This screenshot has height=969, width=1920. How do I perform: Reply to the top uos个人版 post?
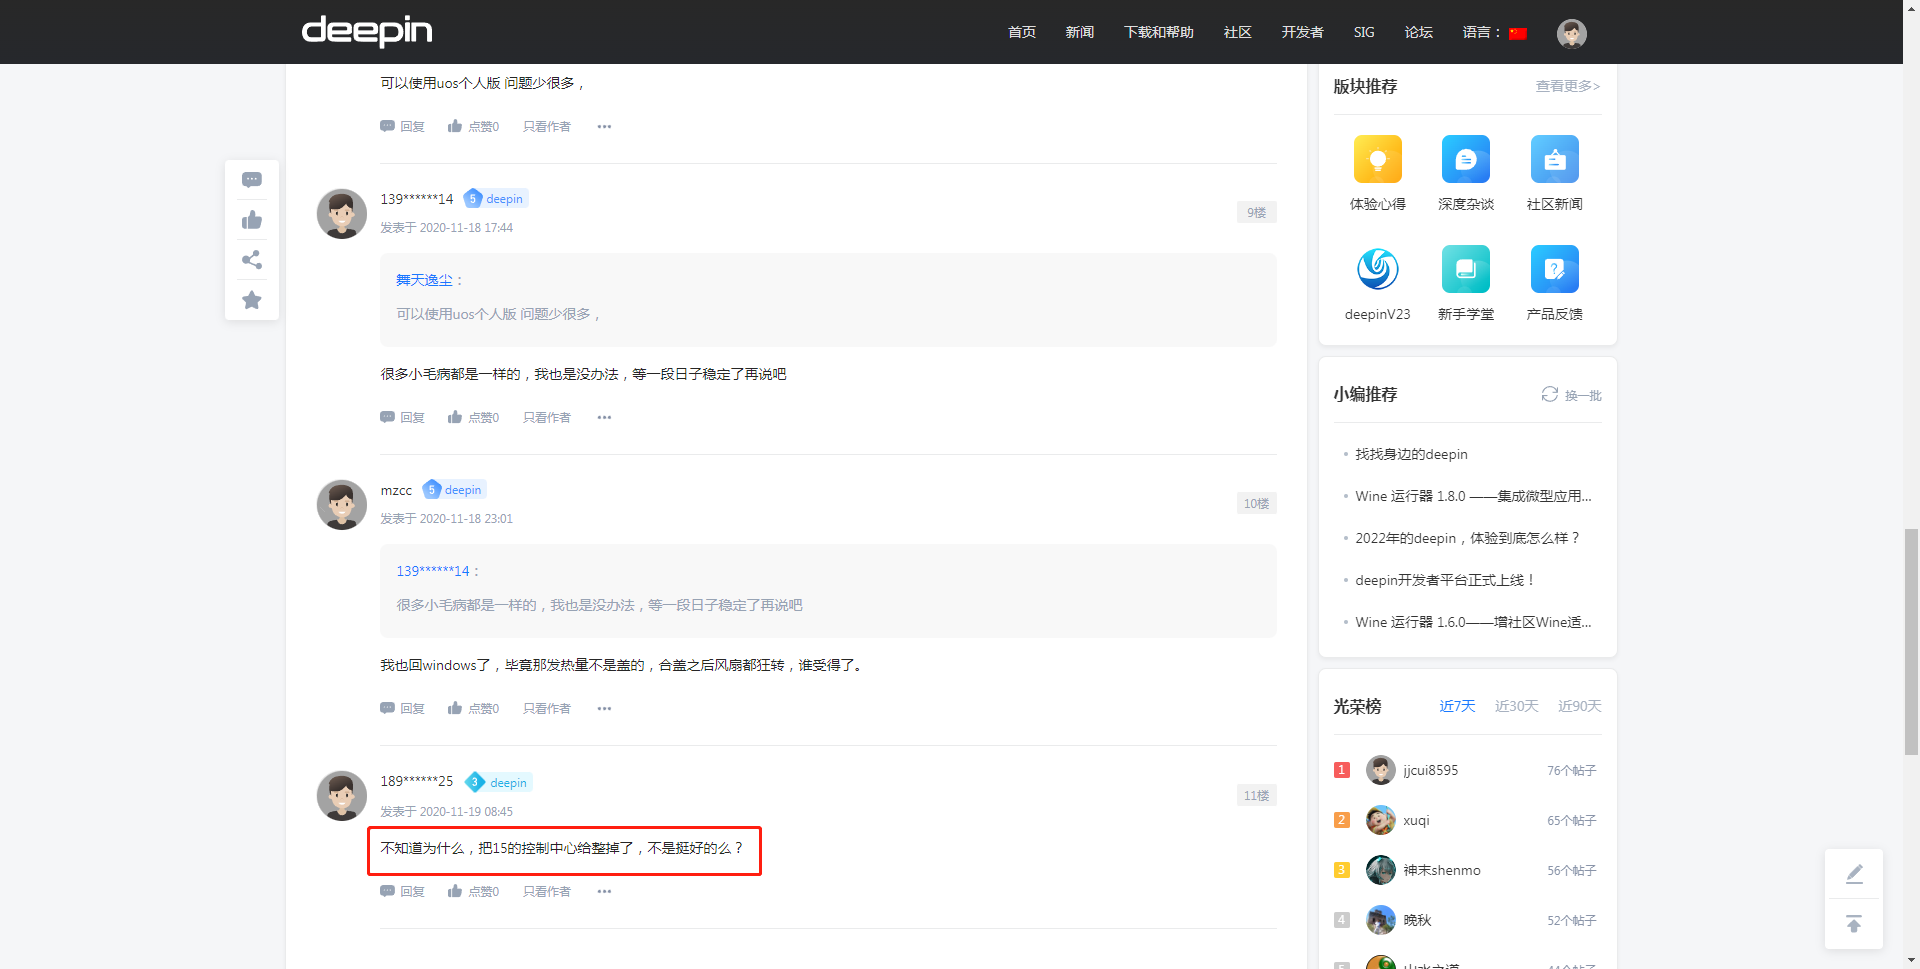point(402,127)
